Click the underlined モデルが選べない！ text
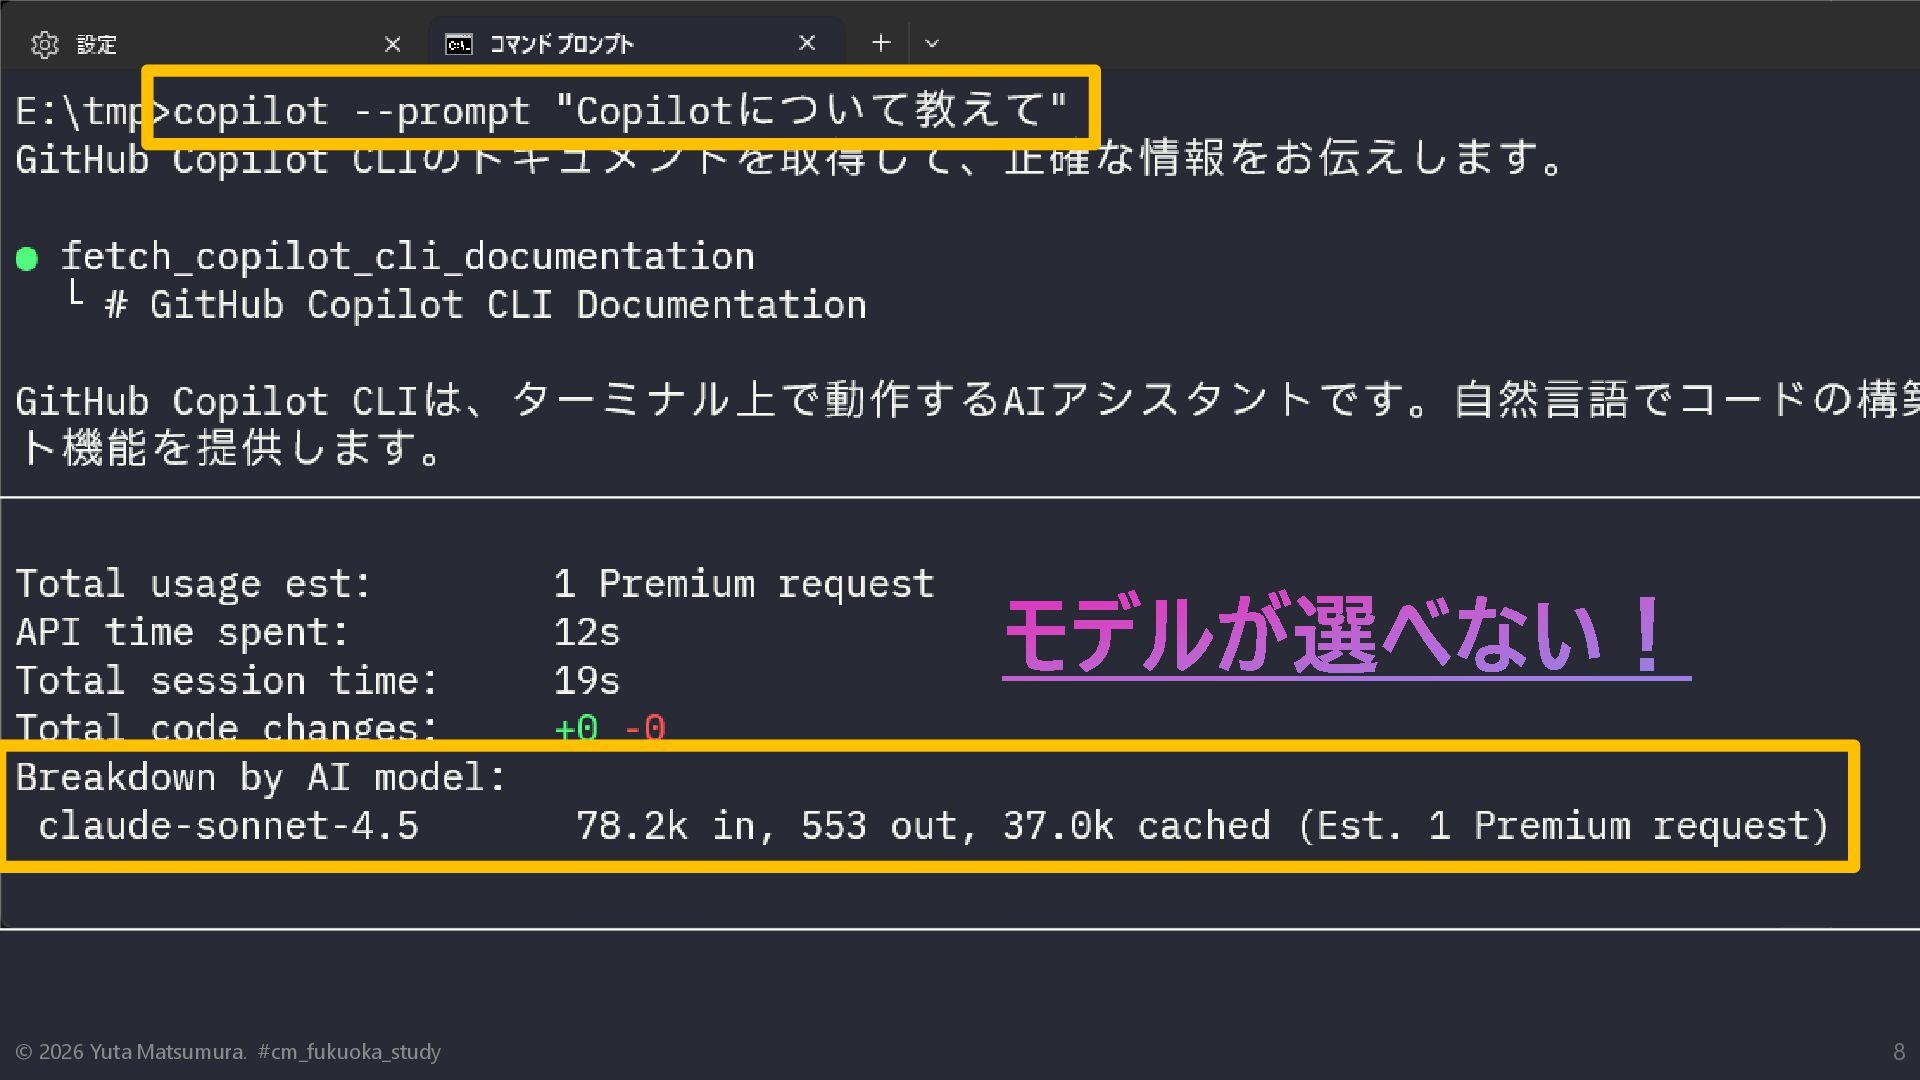Viewport: 1920px width, 1080px height. point(1335,635)
